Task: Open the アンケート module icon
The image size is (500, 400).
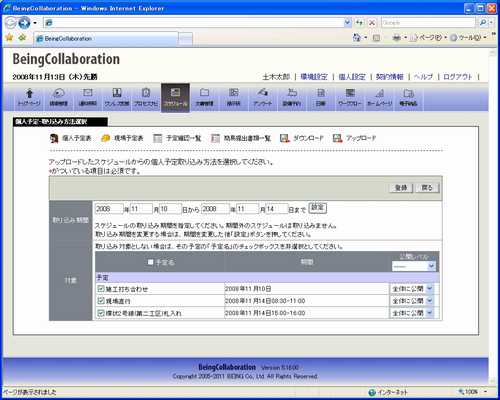Action: tap(263, 97)
